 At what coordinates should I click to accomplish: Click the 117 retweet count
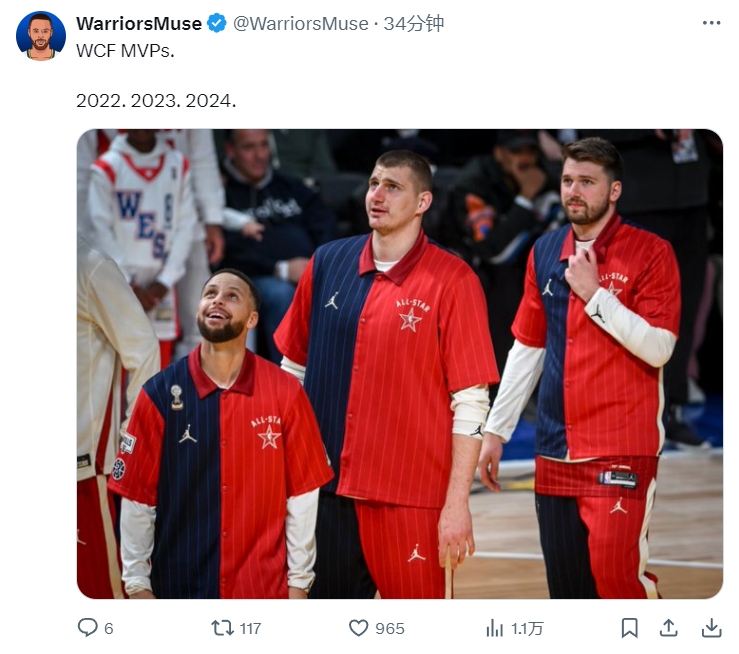click(x=250, y=629)
